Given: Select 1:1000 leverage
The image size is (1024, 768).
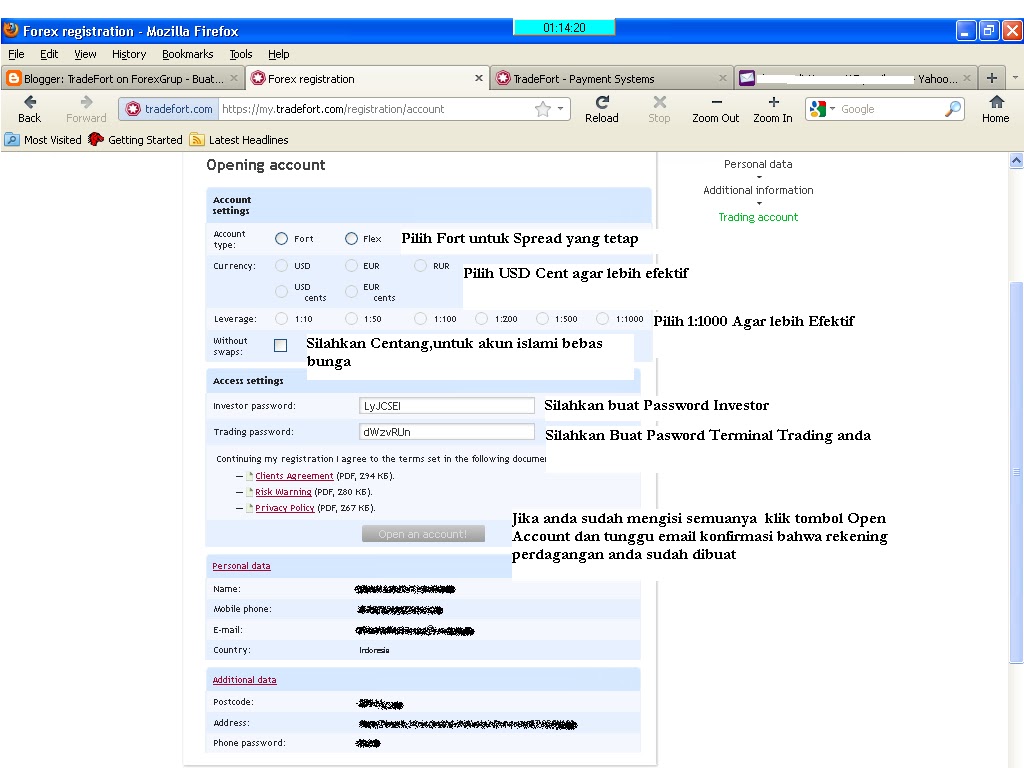Looking at the screenshot, I should (x=602, y=319).
